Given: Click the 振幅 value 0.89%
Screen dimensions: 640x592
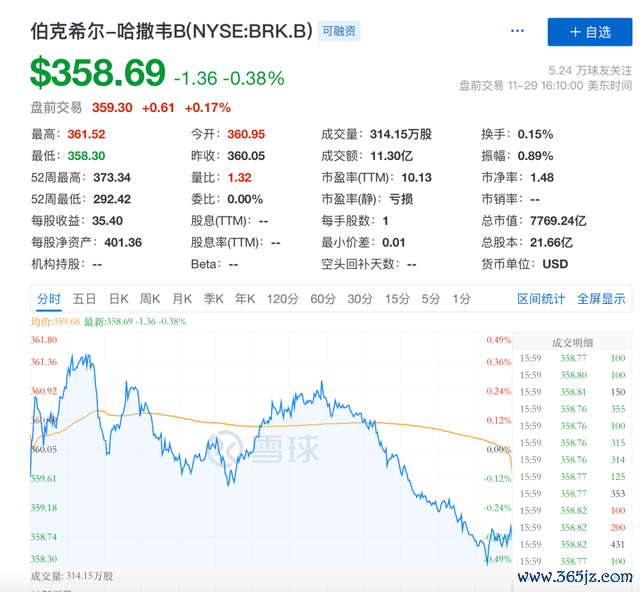Looking at the screenshot, I should [536, 156].
